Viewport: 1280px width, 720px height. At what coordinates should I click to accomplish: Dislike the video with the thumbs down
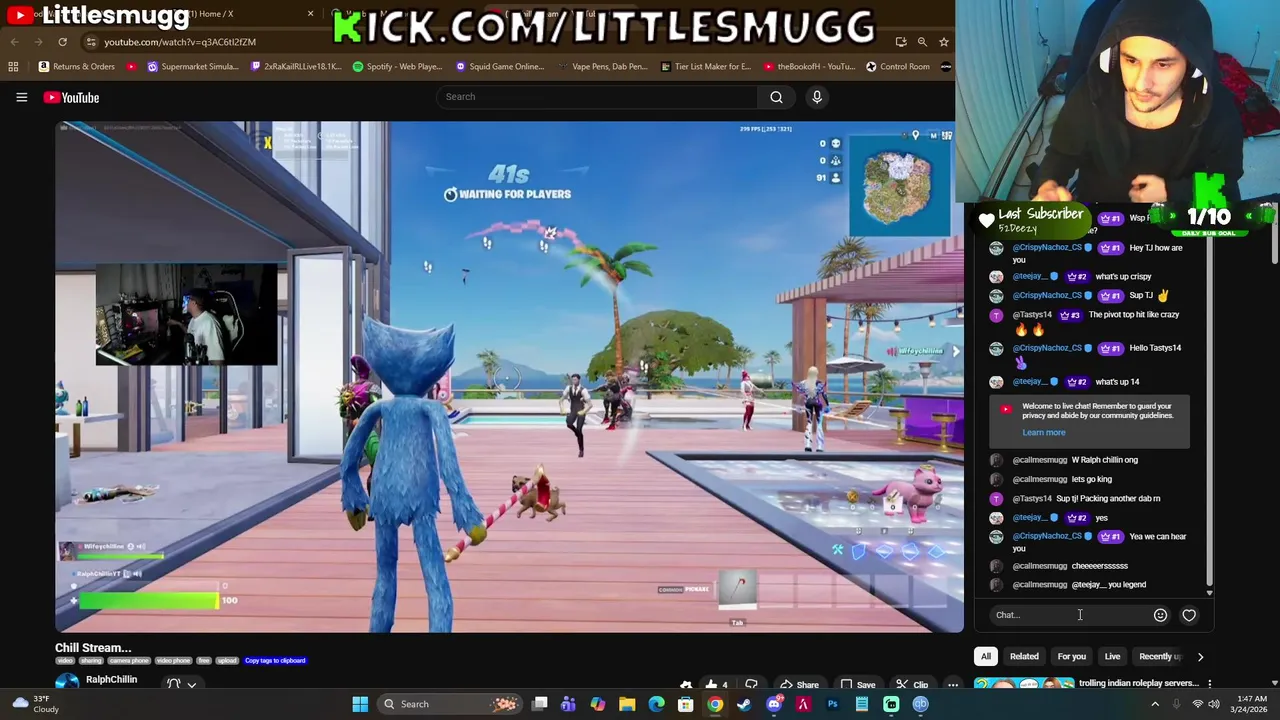pyautogui.click(x=751, y=685)
